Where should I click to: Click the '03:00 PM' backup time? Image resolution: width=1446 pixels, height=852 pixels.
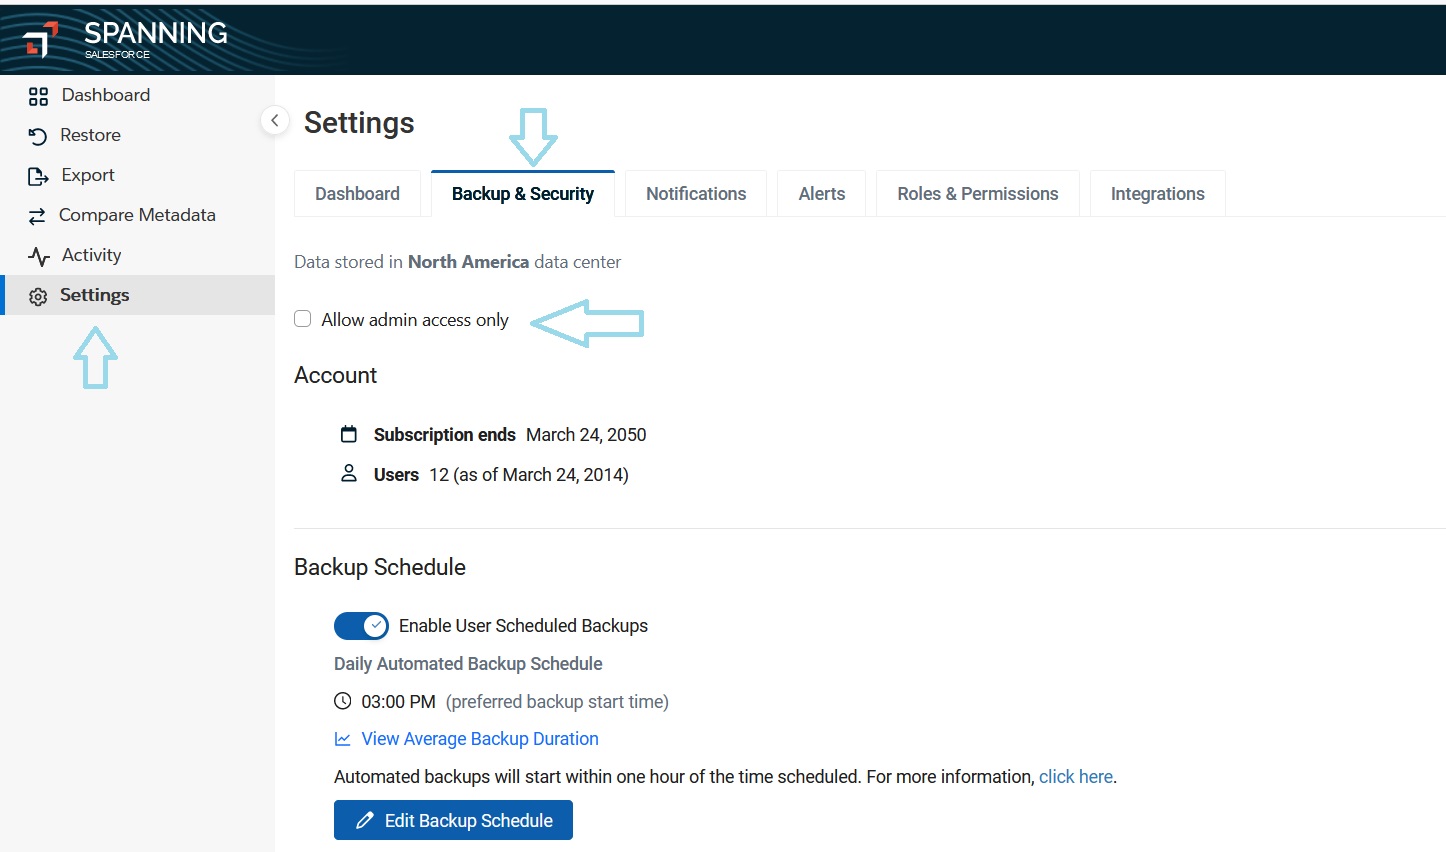click(x=398, y=702)
